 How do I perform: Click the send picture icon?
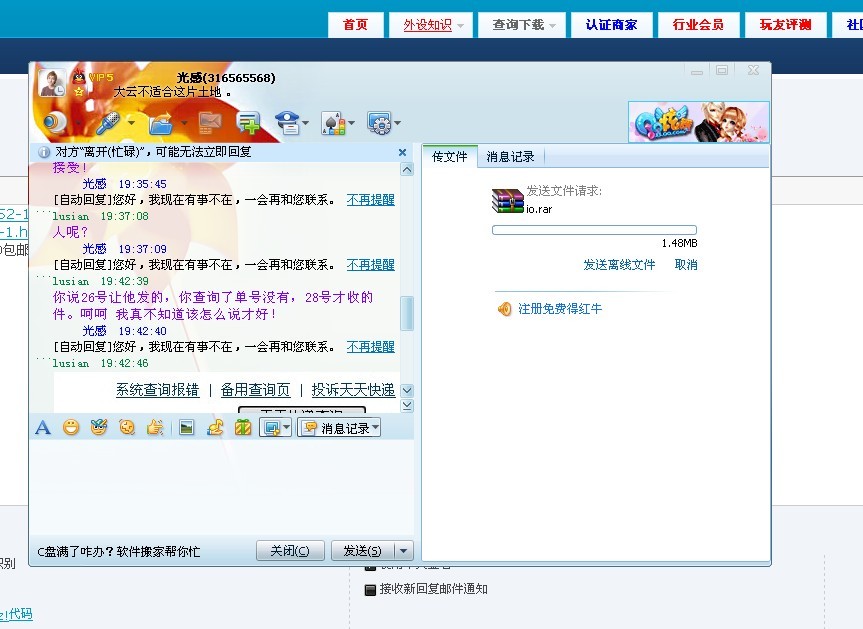coord(186,428)
